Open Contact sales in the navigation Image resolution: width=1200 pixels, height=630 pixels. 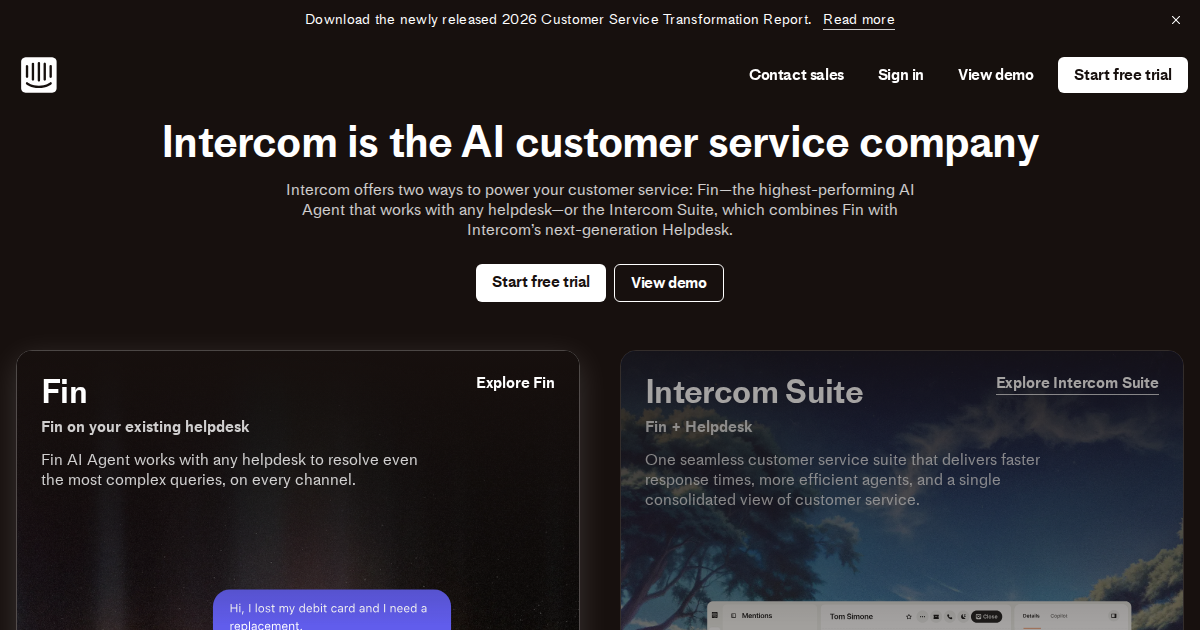pos(796,75)
